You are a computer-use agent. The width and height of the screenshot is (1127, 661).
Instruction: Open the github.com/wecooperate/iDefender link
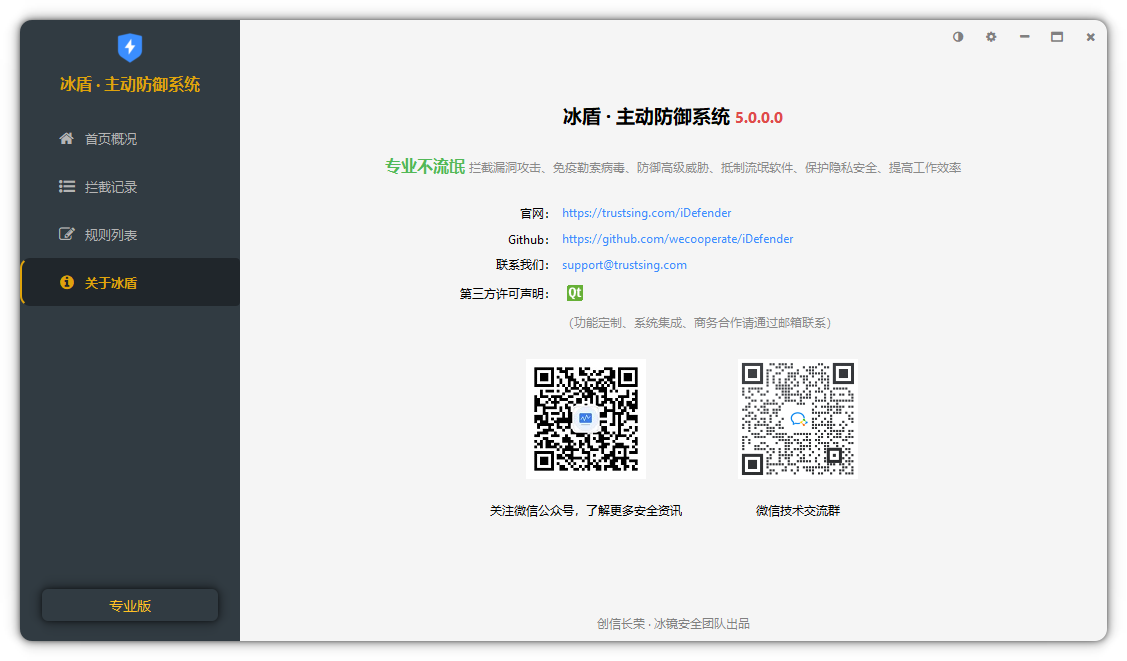(677, 239)
